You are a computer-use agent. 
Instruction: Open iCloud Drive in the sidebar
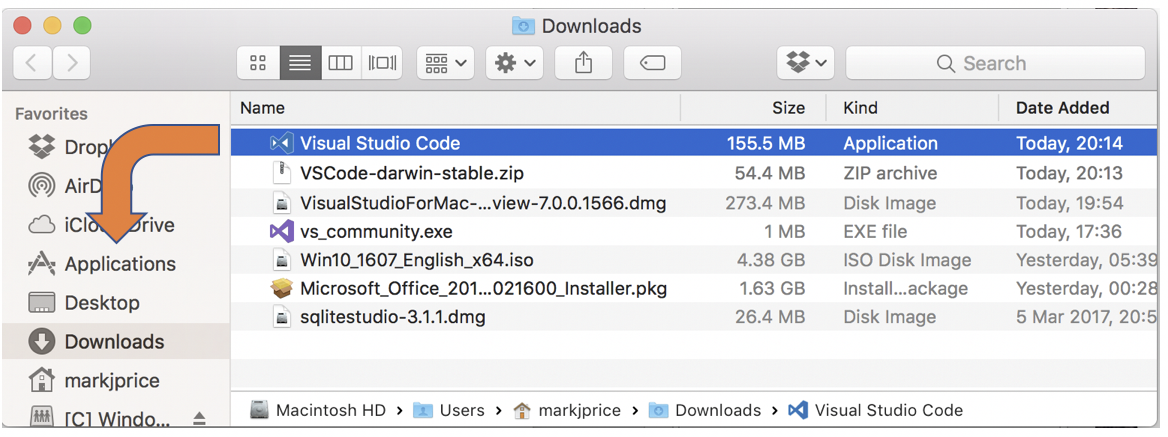click(101, 225)
